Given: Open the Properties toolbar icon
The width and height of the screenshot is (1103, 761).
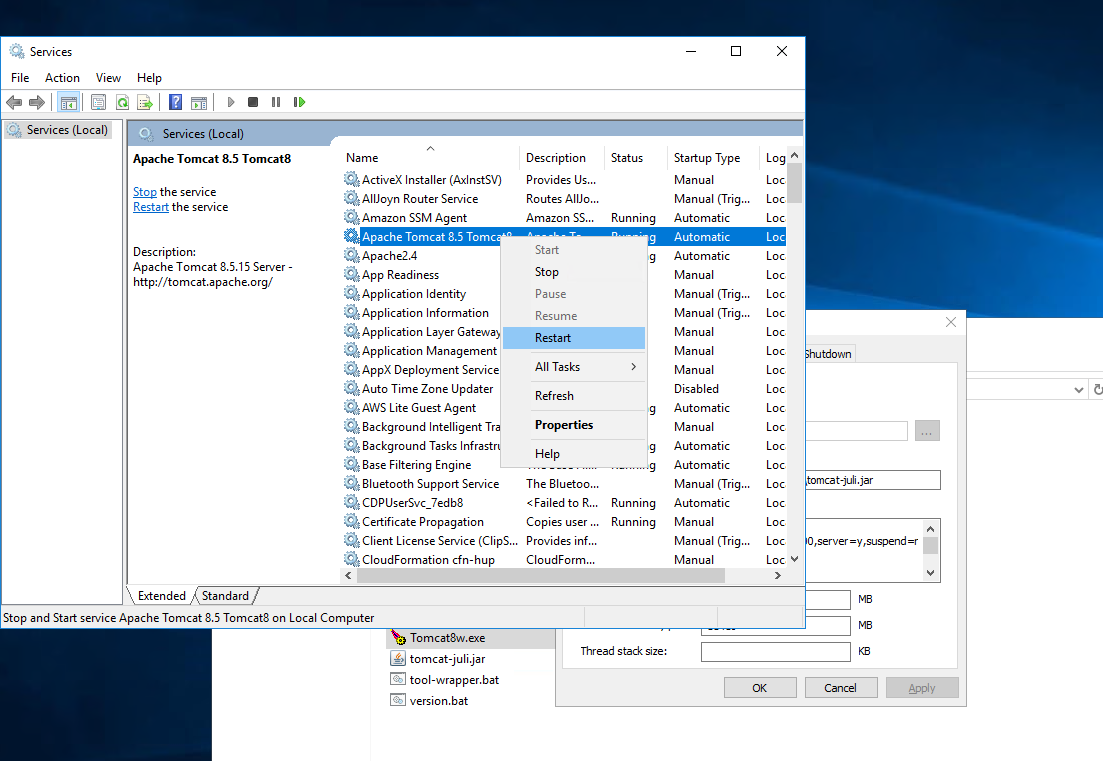Looking at the screenshot, I should pyautogui.click(x=98, y=102).
